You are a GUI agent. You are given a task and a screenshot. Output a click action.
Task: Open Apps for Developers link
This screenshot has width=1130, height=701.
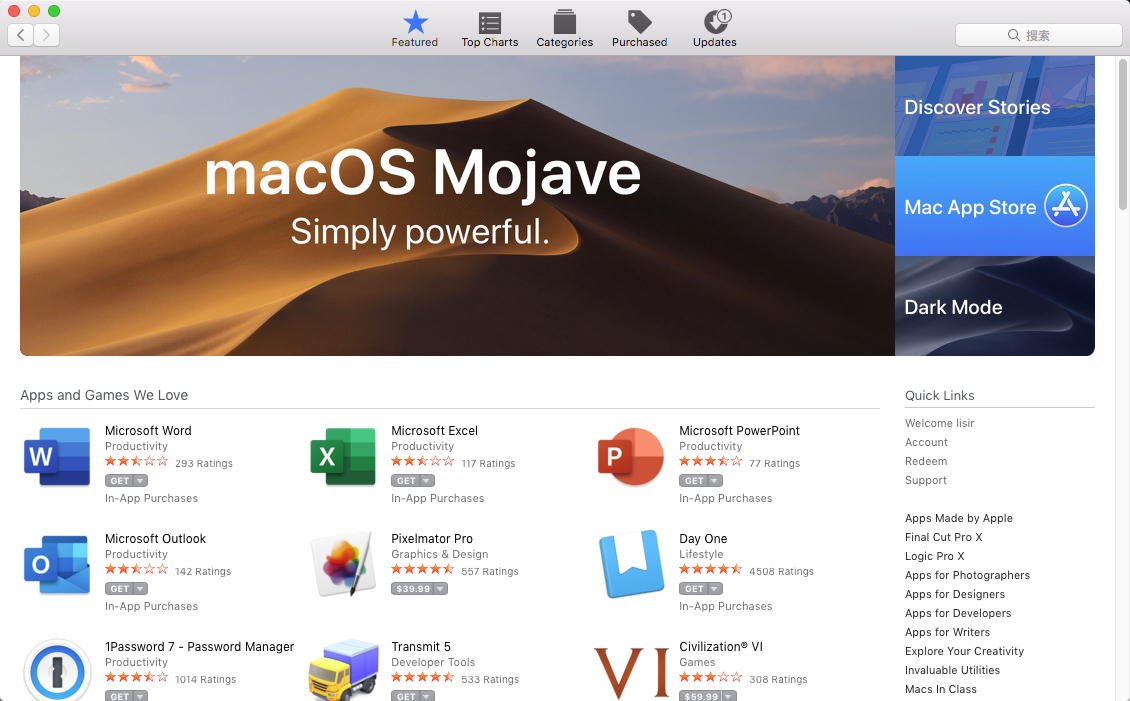958,613
